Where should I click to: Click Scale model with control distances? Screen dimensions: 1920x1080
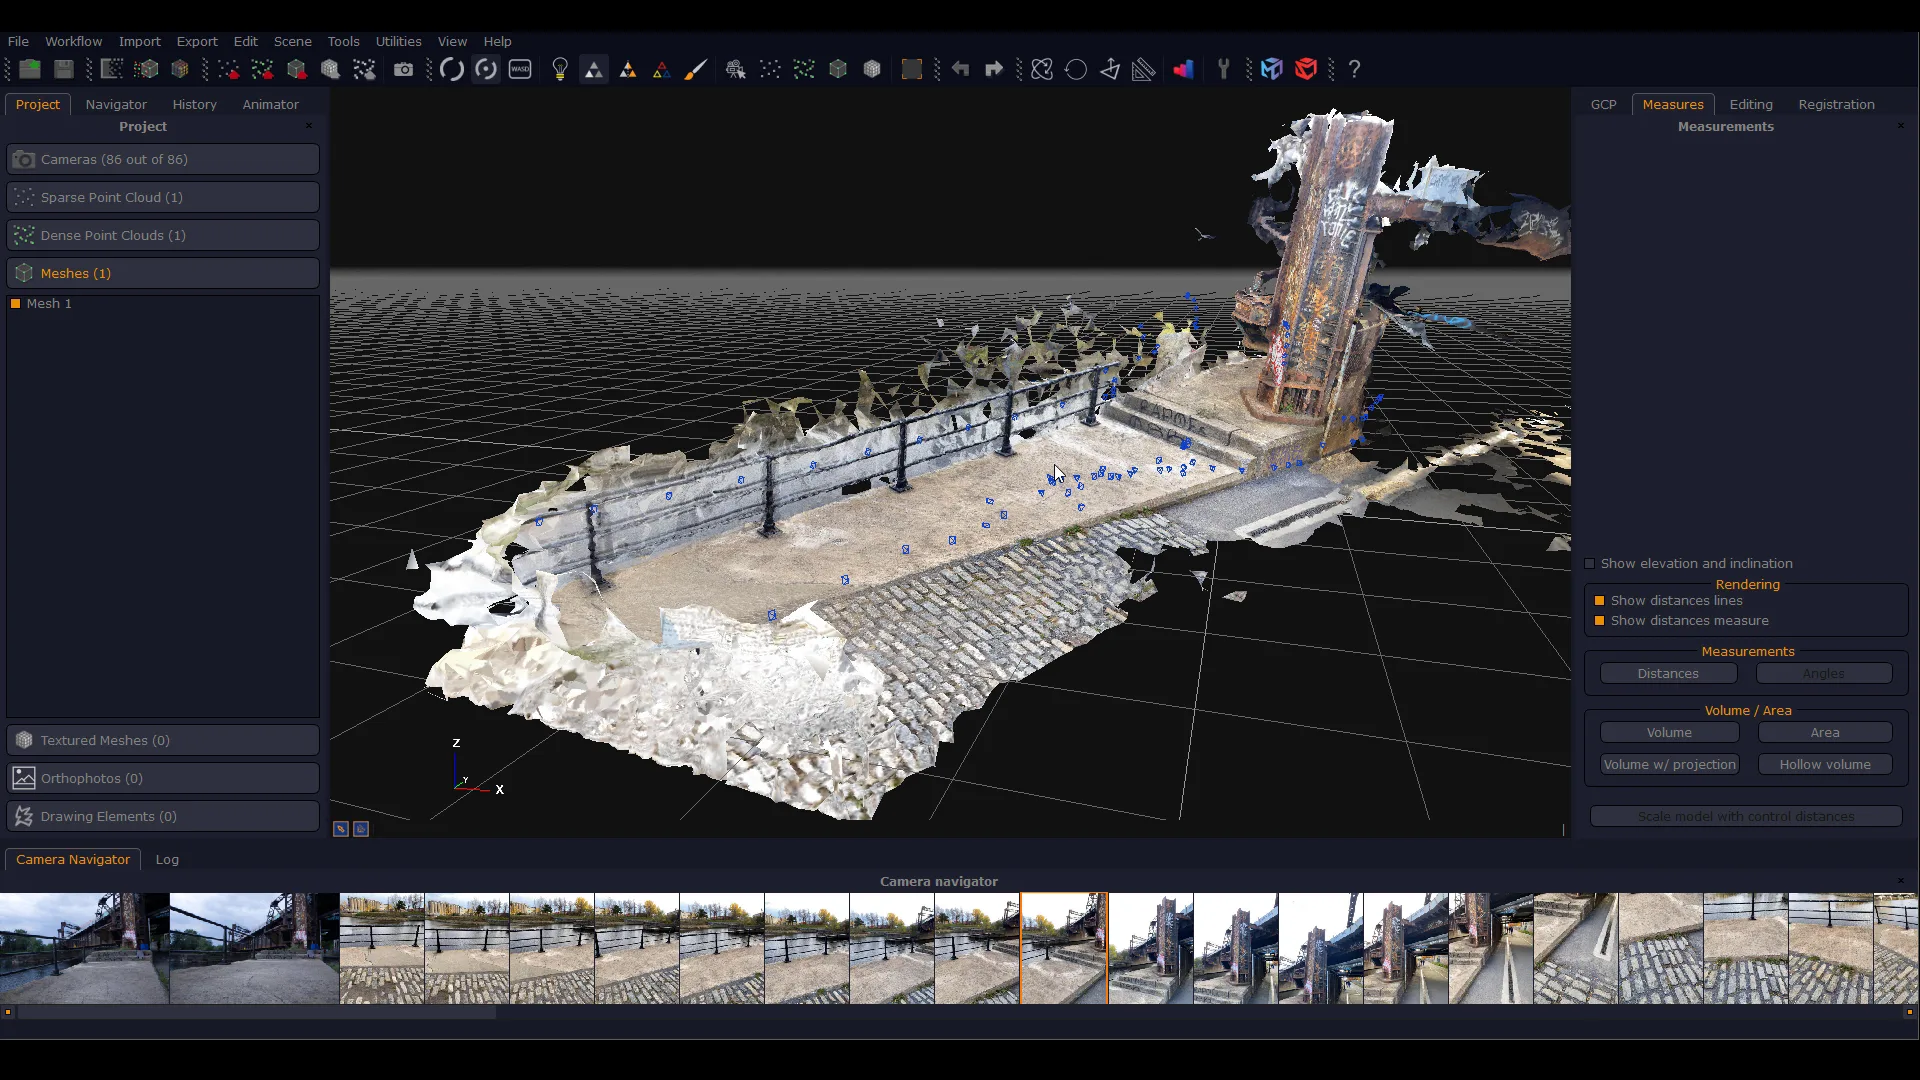click(x=1748, y=816)
